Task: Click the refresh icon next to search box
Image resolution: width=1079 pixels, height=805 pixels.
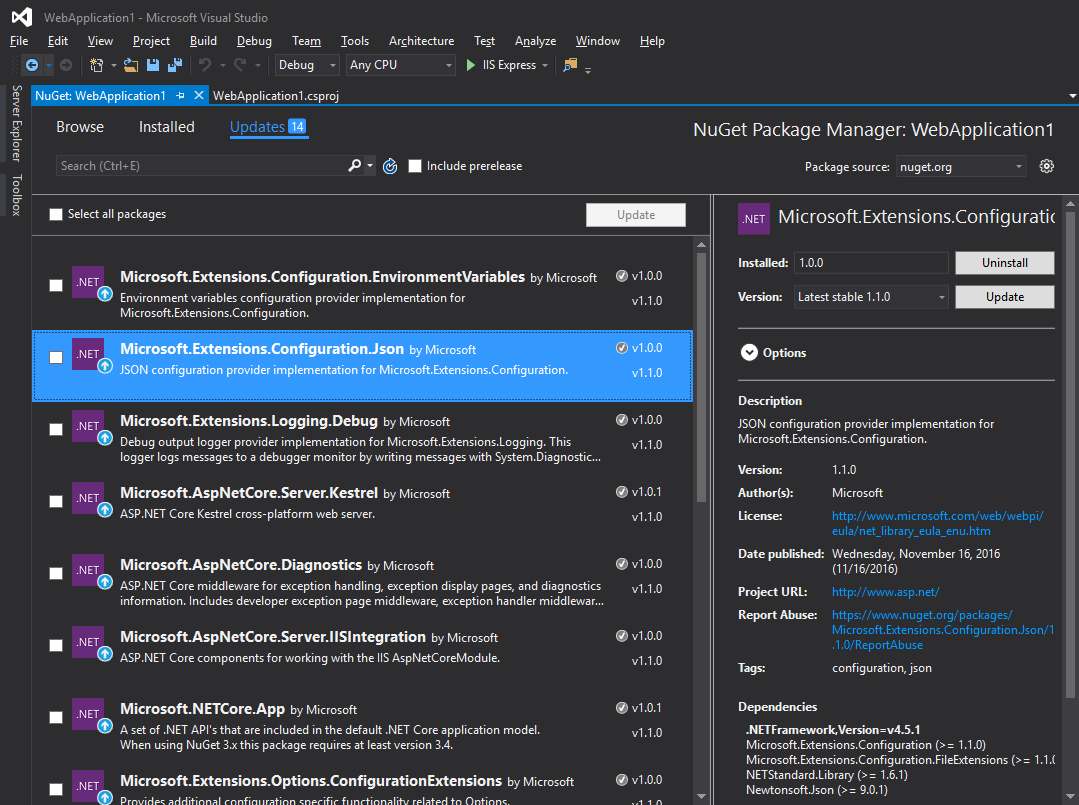Action: (389, 166)
